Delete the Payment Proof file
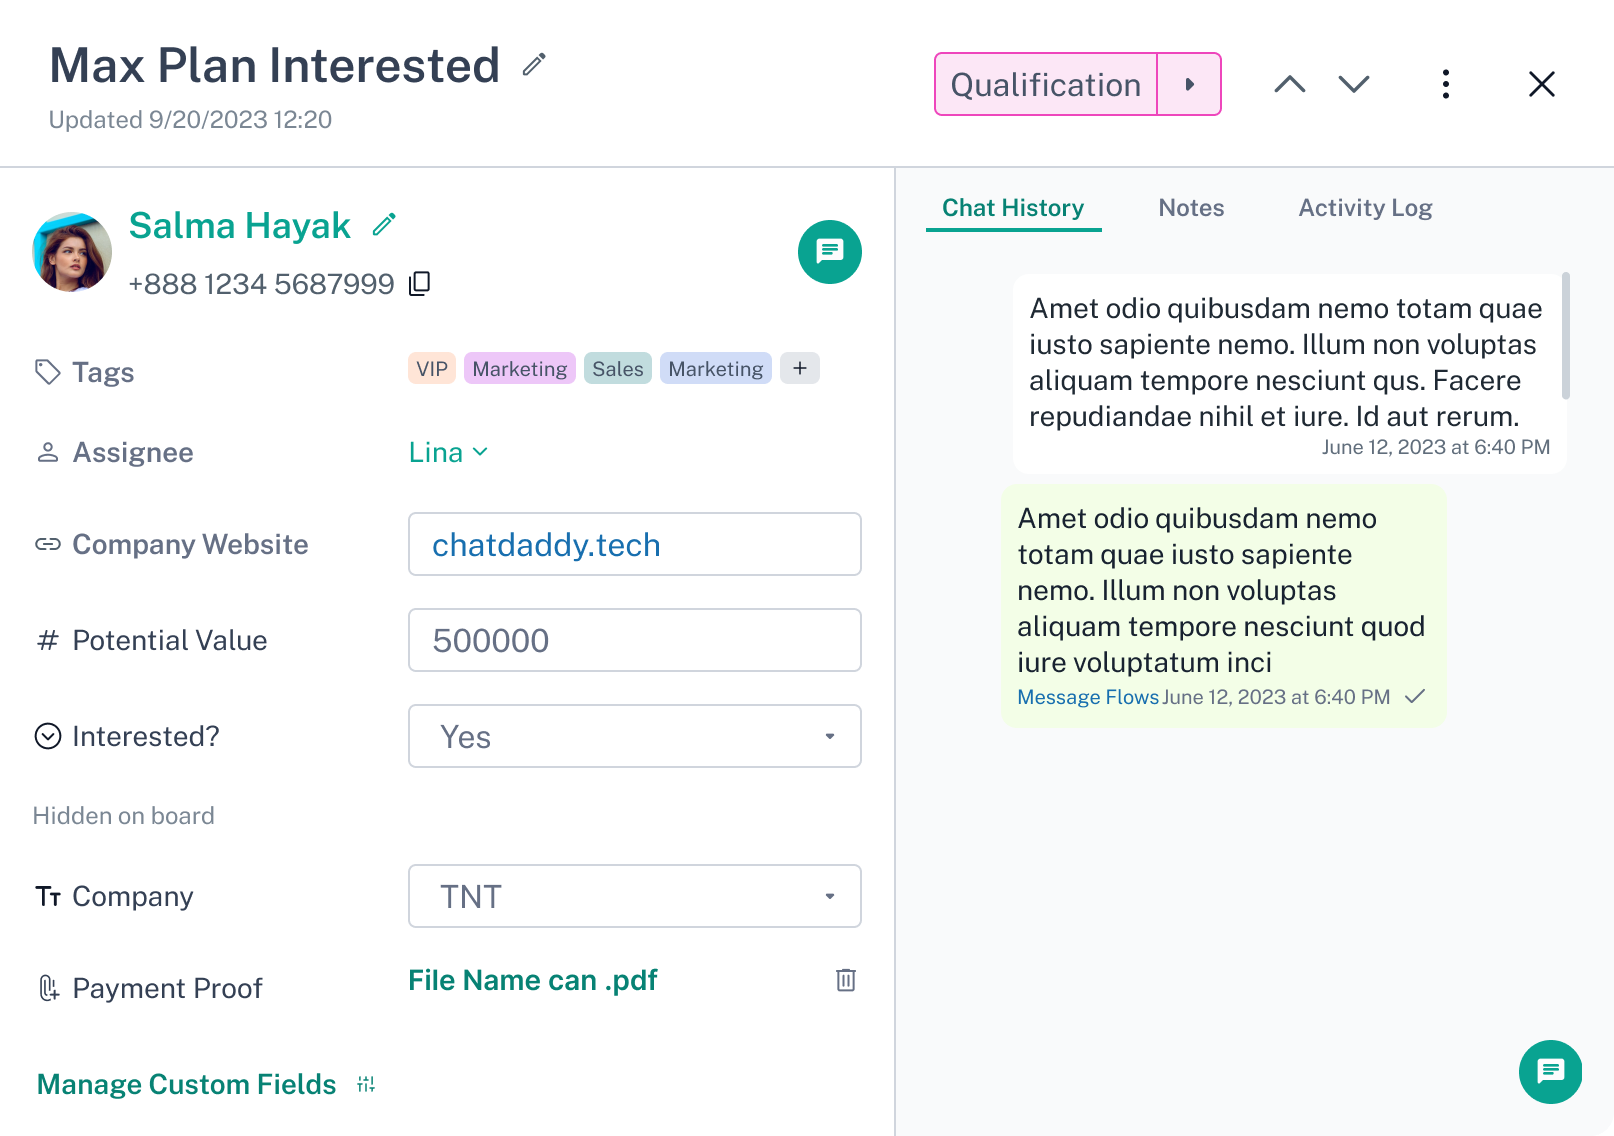 [x=845, y=980]
